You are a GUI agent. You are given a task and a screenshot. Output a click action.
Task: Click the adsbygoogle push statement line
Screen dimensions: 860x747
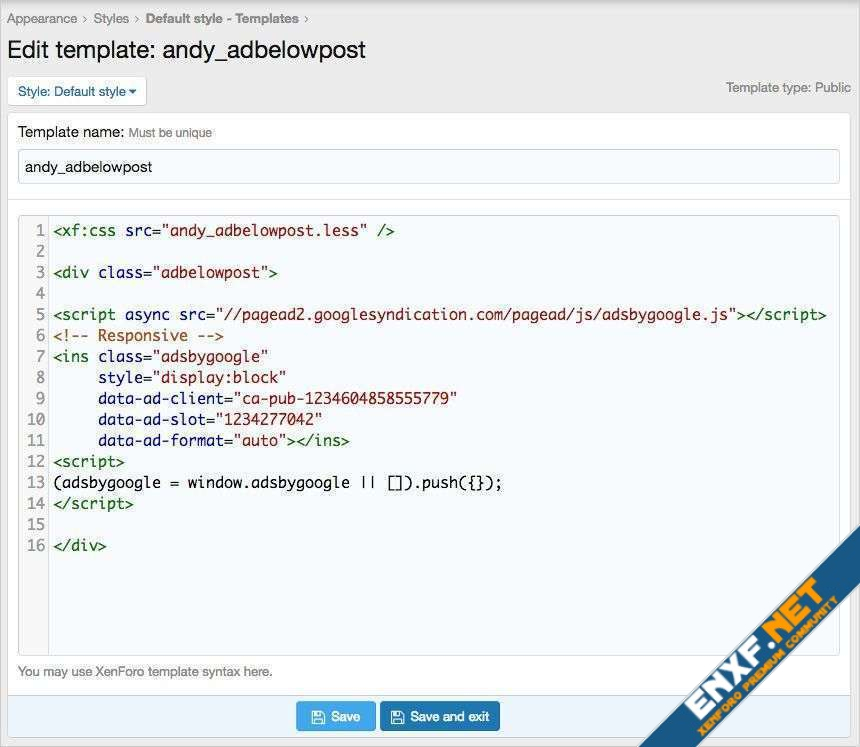point(277,483)
